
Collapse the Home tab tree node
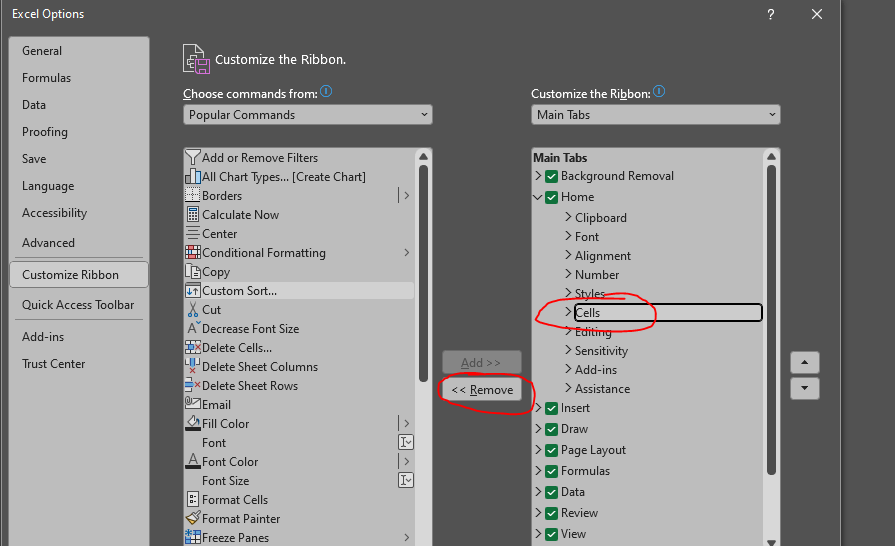click(538, 197)
